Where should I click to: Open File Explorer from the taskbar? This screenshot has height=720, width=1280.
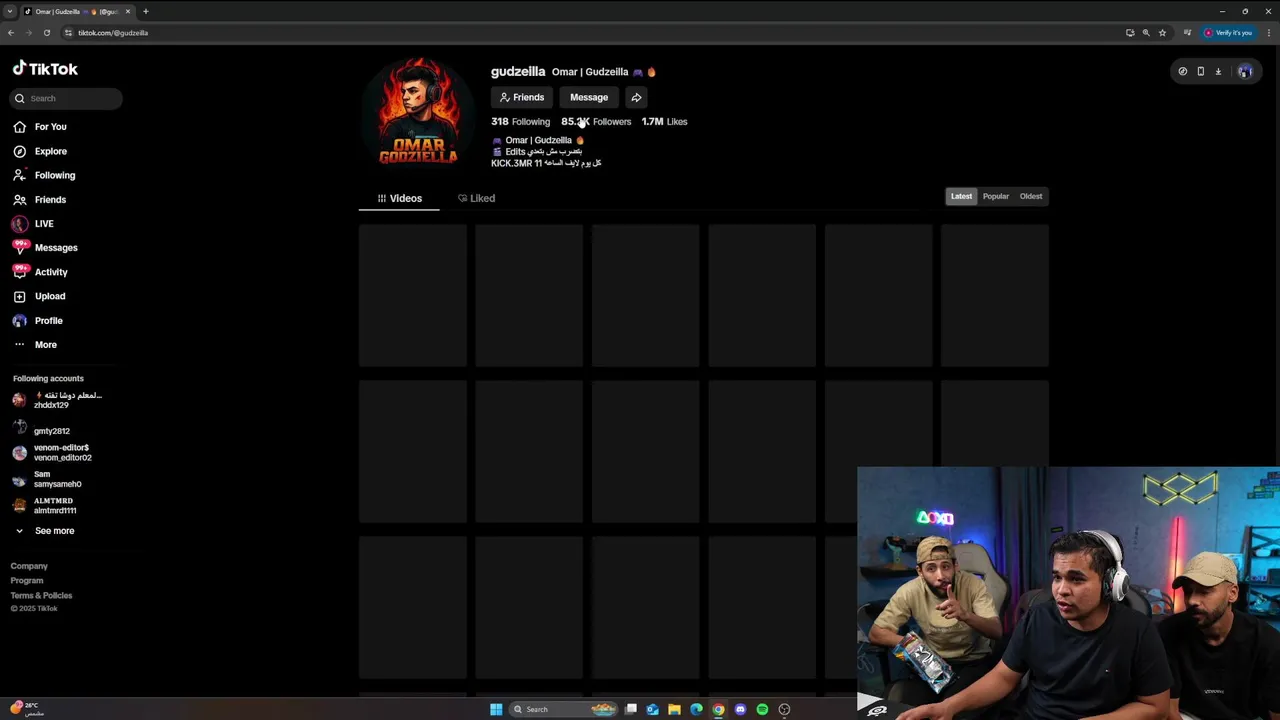(x=675, y=709)
